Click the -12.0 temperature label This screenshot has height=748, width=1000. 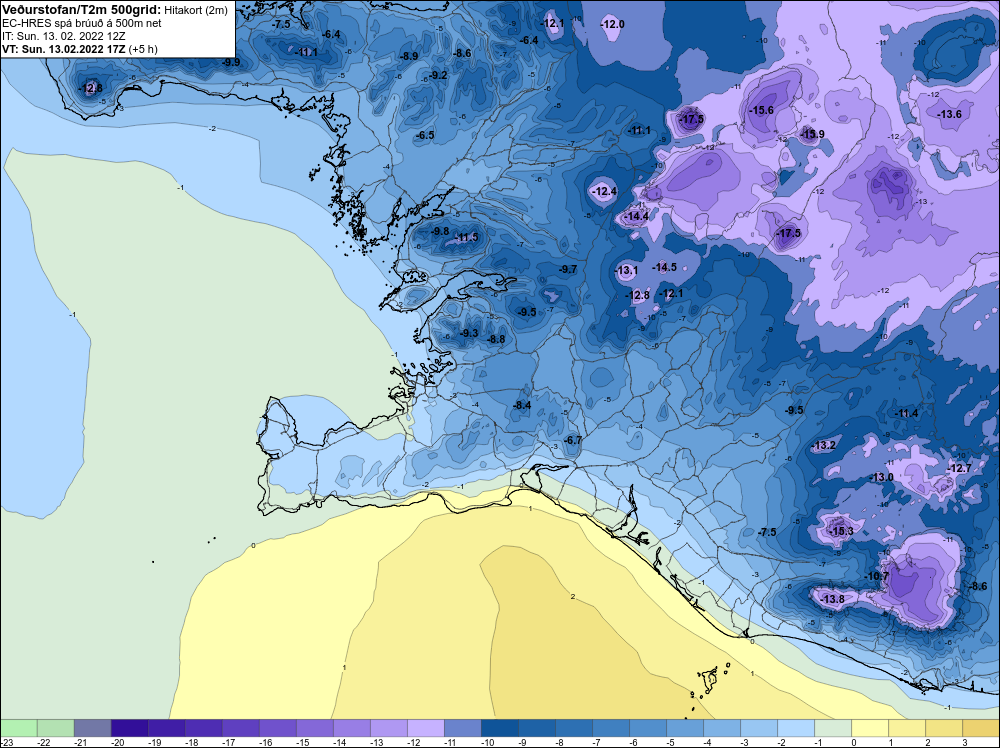pos(612,24)
